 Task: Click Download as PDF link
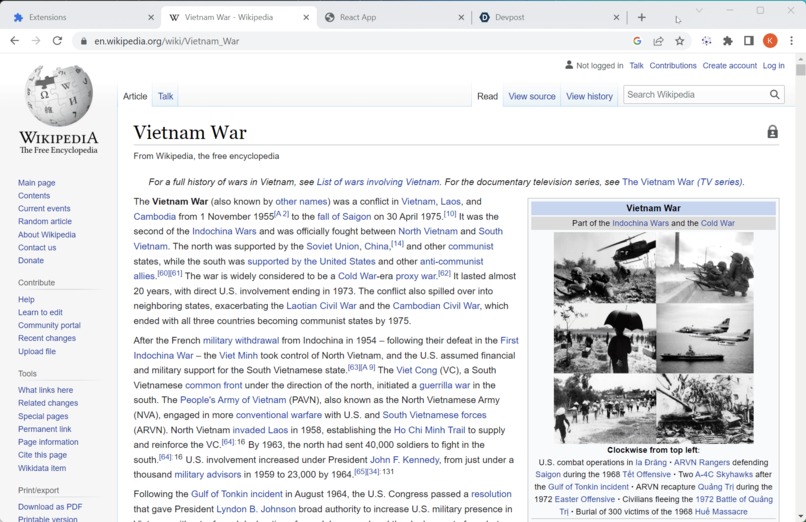[x=50, y=506]
